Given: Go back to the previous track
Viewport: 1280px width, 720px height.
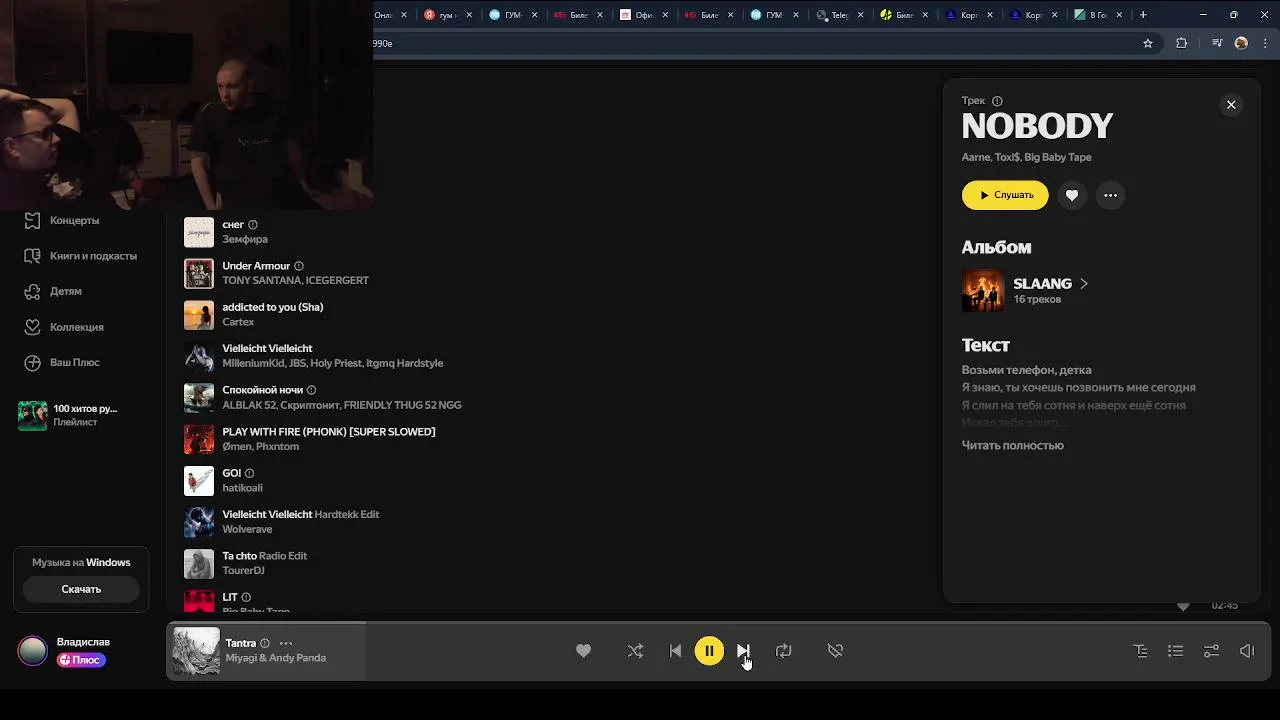Looking at the screenshot, I should tap(675, 651).
